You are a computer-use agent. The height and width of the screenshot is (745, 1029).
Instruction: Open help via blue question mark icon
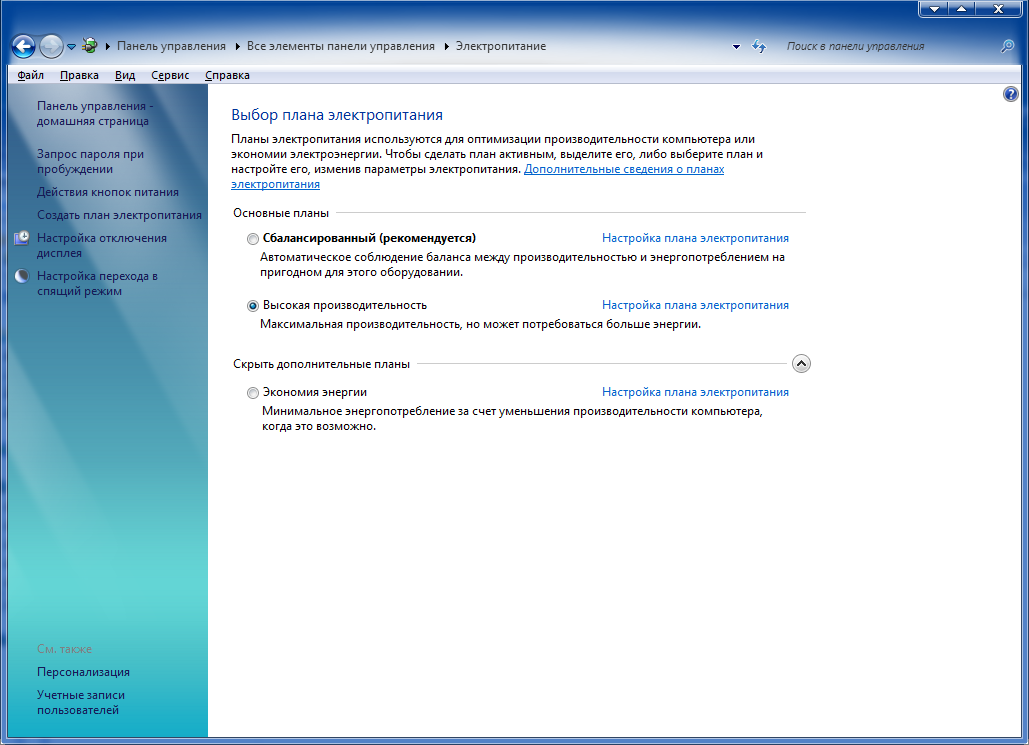point(1010,94)
